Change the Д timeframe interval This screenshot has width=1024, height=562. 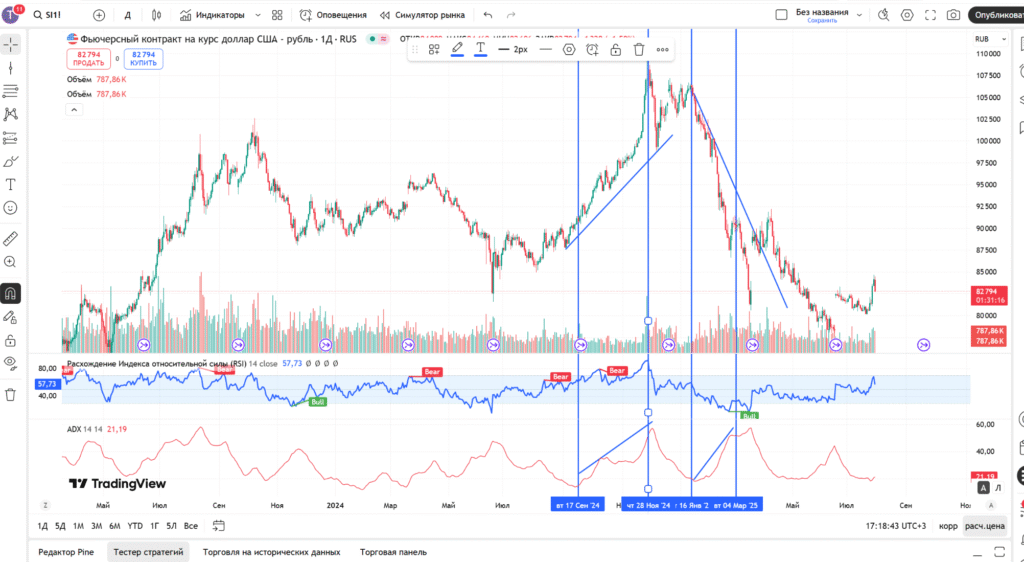click(127, 14)
